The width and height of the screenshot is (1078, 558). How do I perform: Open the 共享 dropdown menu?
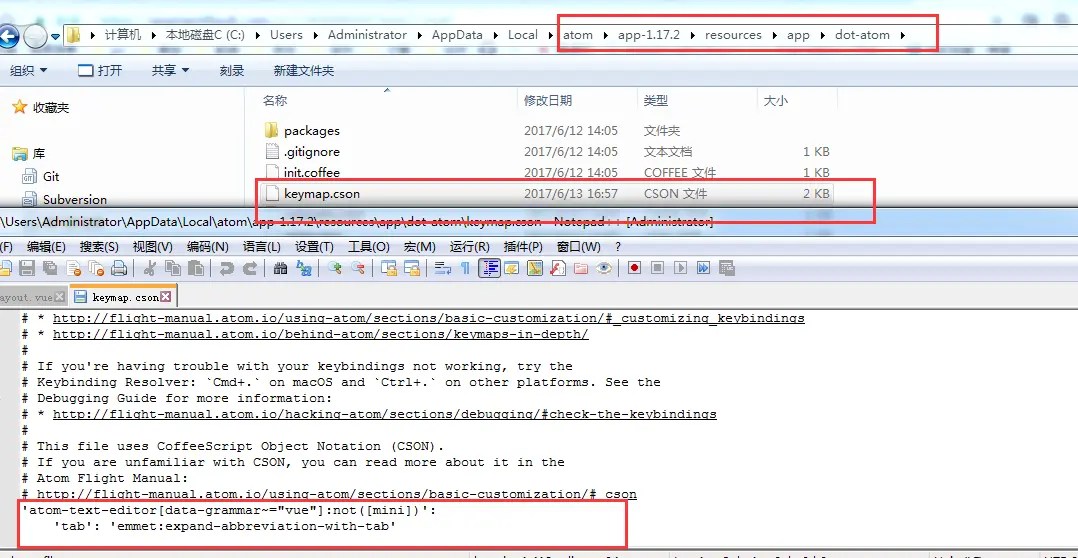170,70
